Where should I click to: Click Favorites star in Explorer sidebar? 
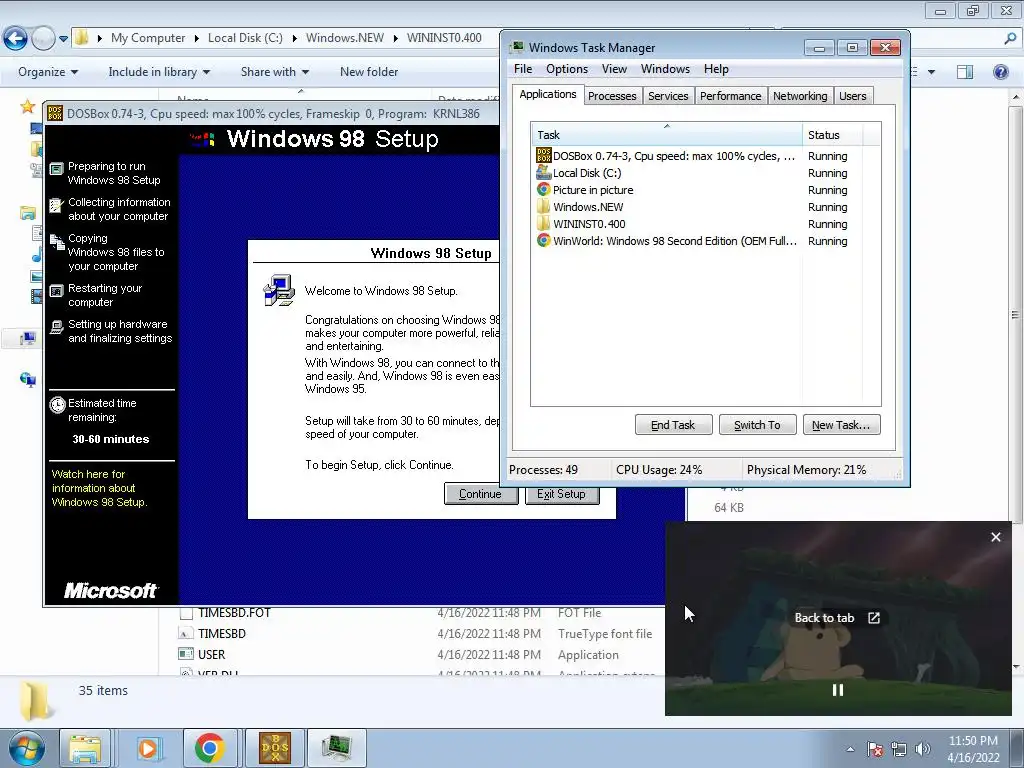tap(27, 106)
